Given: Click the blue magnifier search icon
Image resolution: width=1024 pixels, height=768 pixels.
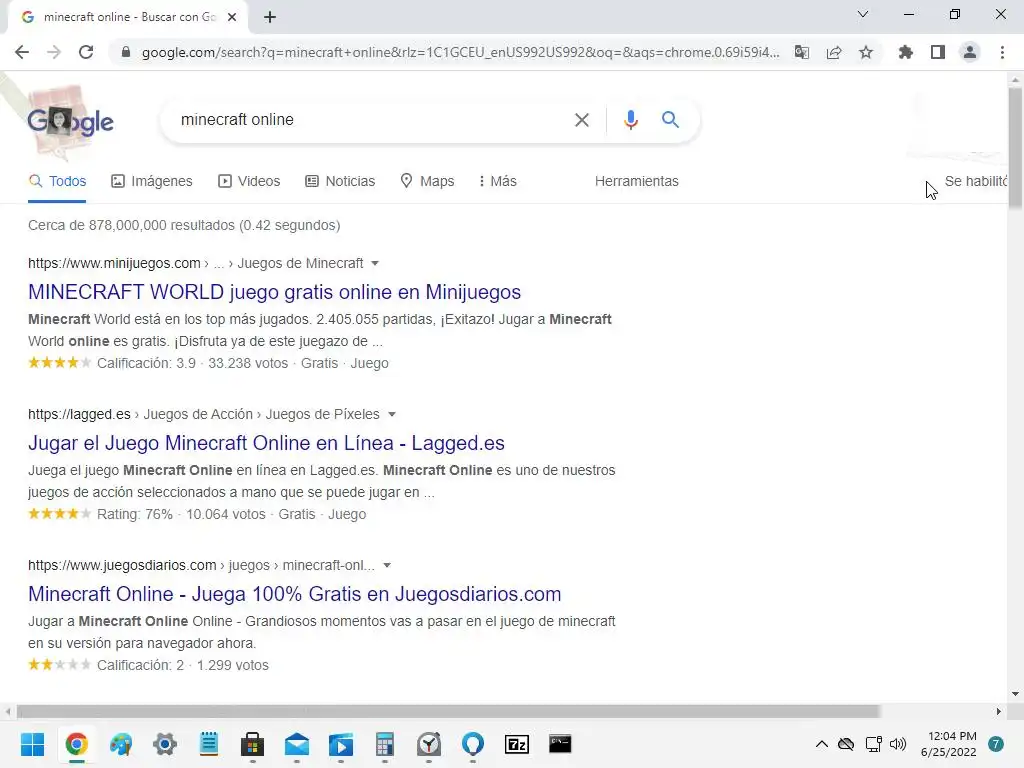Looking at the screenshot, I should click(x=670, y=120).
